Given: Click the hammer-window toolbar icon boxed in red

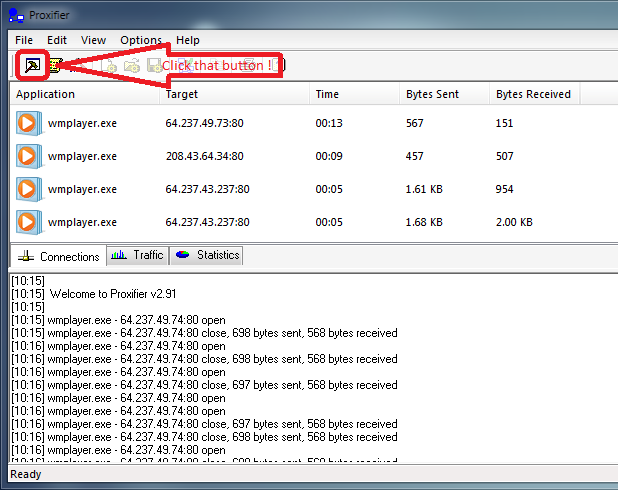Looking at the screenshot, I should (x=32, y=65).
